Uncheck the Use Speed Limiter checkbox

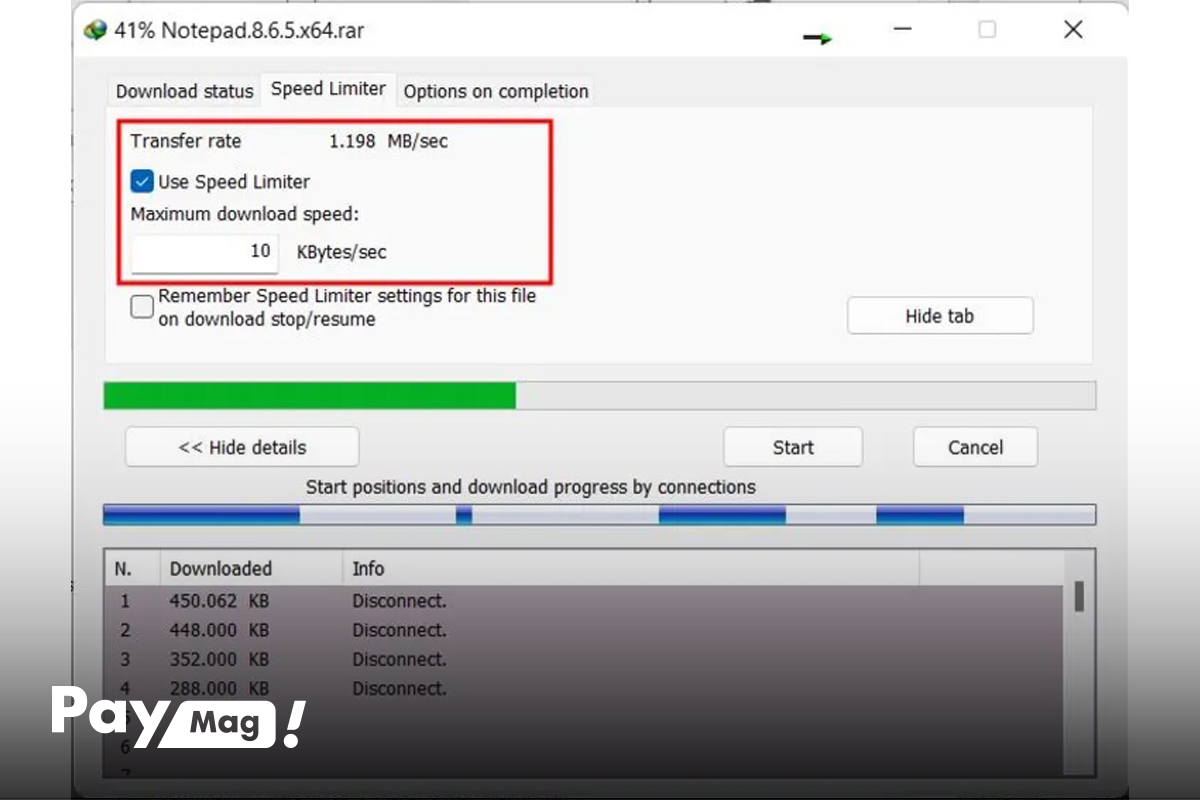pyautogui.click(x=142, y=181)
